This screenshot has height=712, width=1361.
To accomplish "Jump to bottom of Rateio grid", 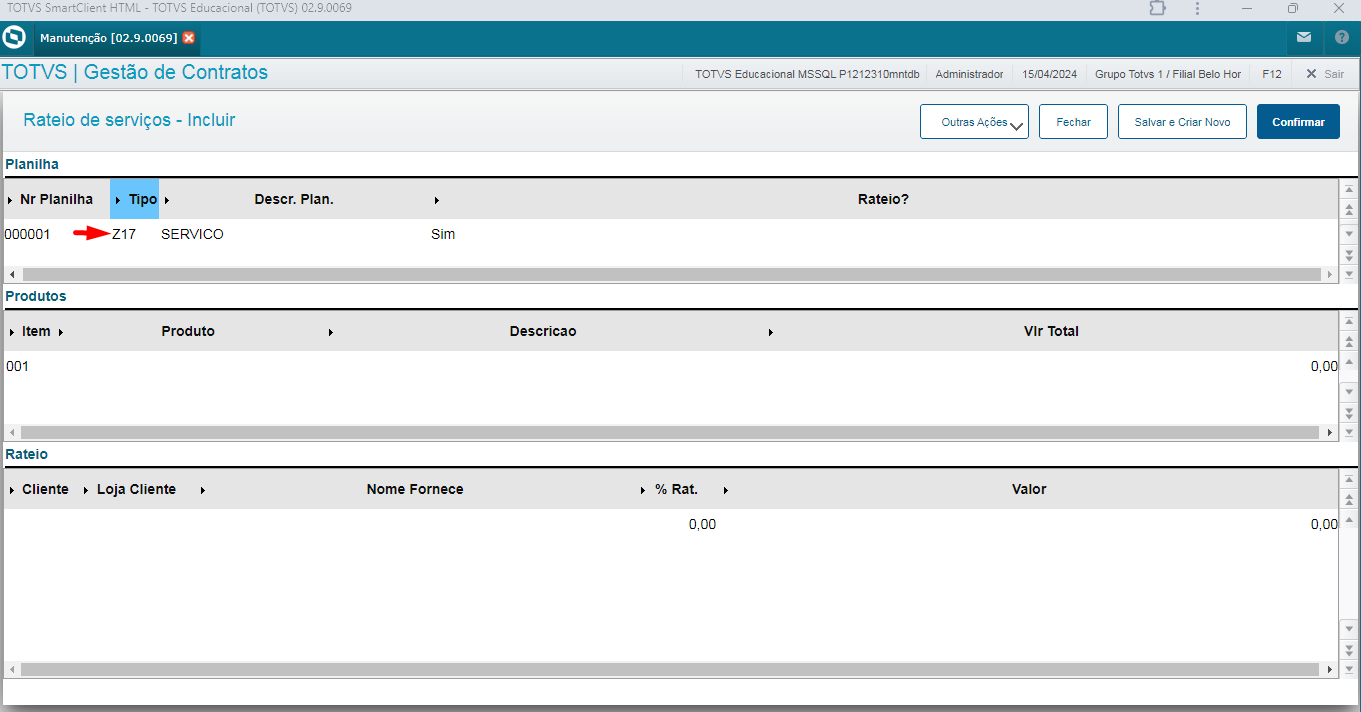I will click(1349, 669).
